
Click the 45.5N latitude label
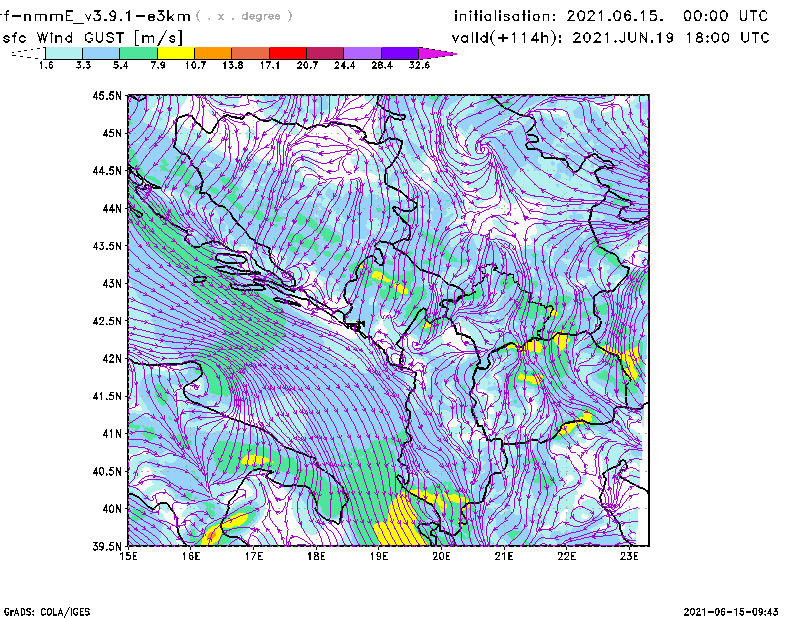[107, 95]
